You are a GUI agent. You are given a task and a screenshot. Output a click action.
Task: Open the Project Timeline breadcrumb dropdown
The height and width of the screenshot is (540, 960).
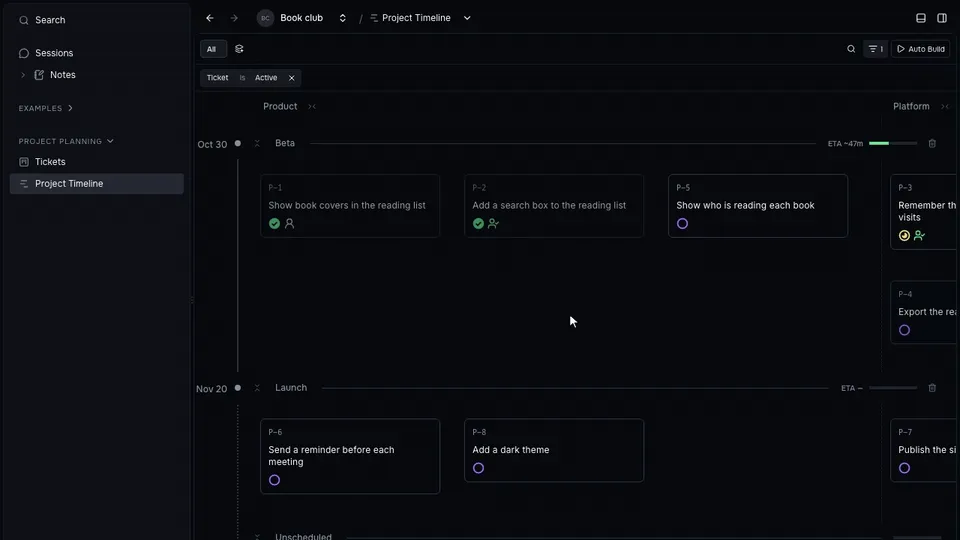pyautogui.click(x=467, y=18)
